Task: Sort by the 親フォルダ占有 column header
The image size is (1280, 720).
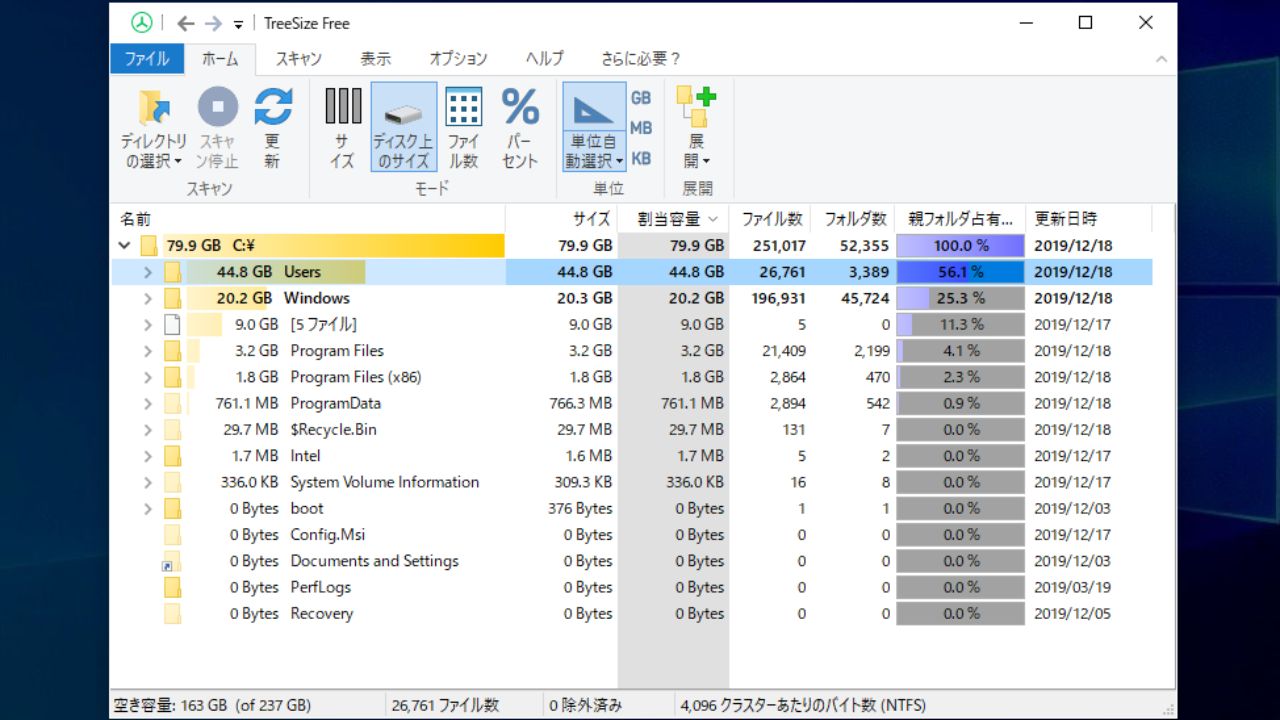Action: point(961,219)
